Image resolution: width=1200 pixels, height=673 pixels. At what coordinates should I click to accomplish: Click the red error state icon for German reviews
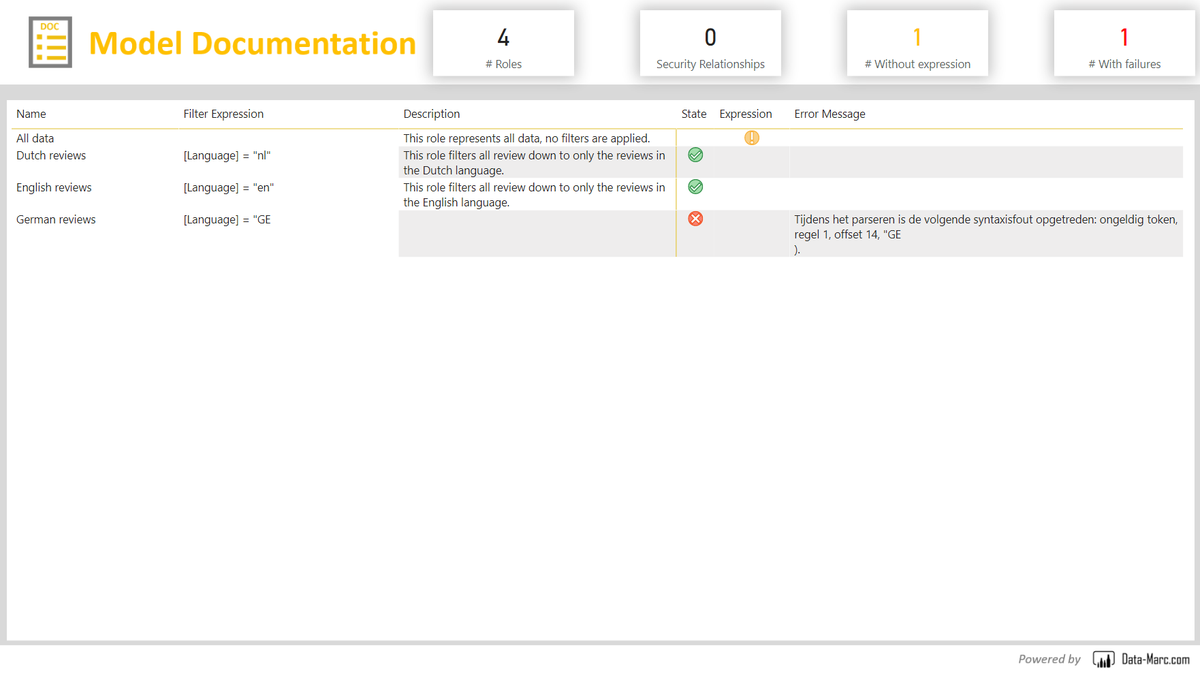pyautogui.click(x=695, y=219)
